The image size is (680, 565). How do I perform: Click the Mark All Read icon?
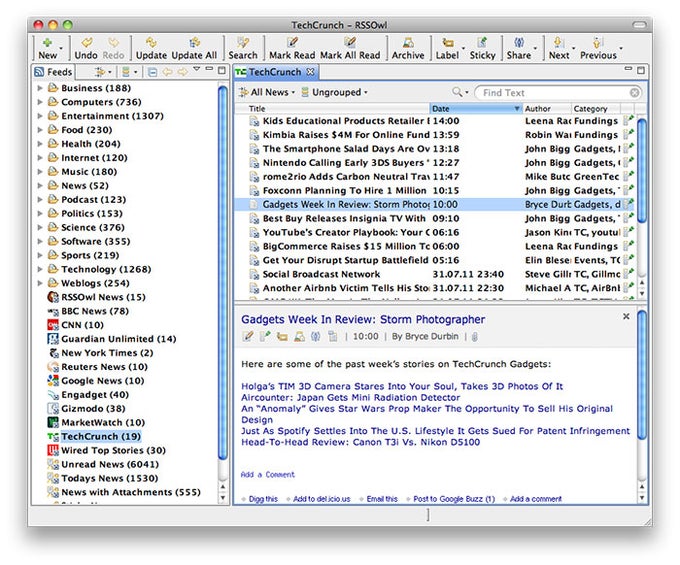pyautogui.click(x=350, y=42)
